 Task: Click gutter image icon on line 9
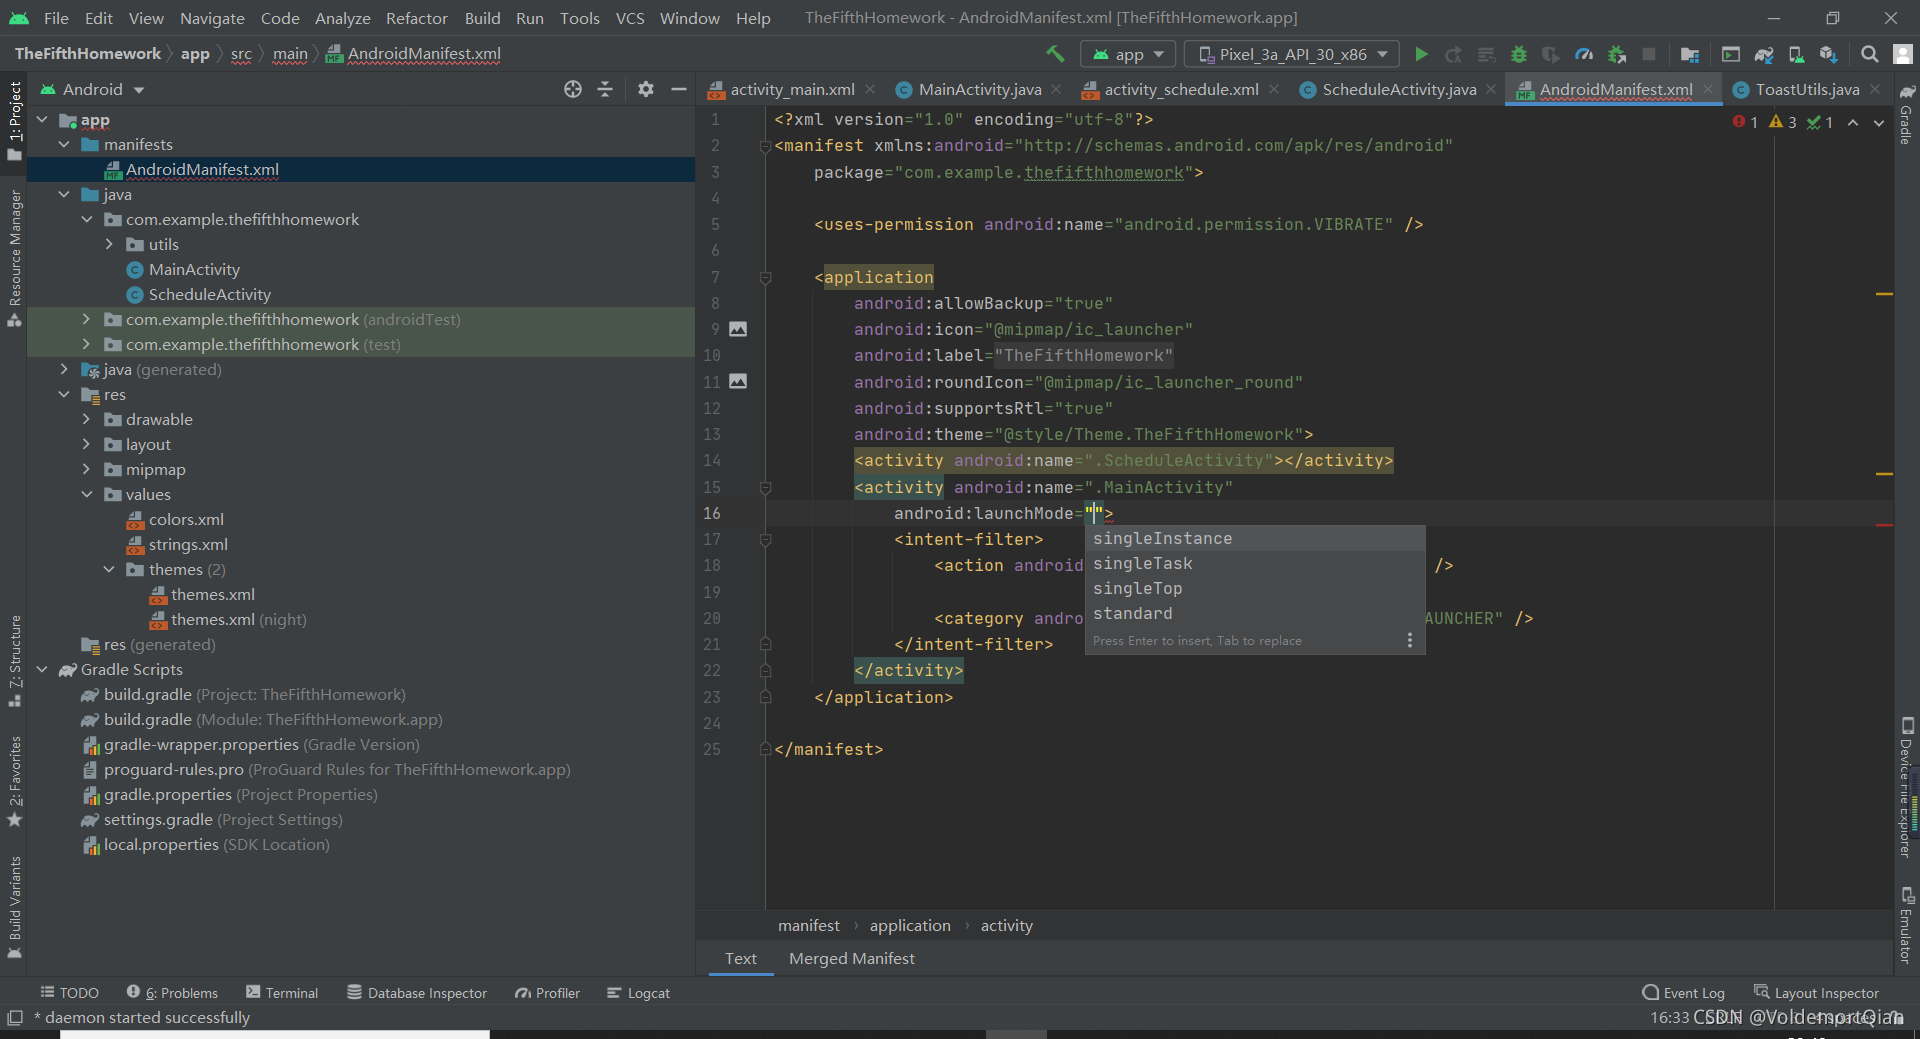click(738, 329)
